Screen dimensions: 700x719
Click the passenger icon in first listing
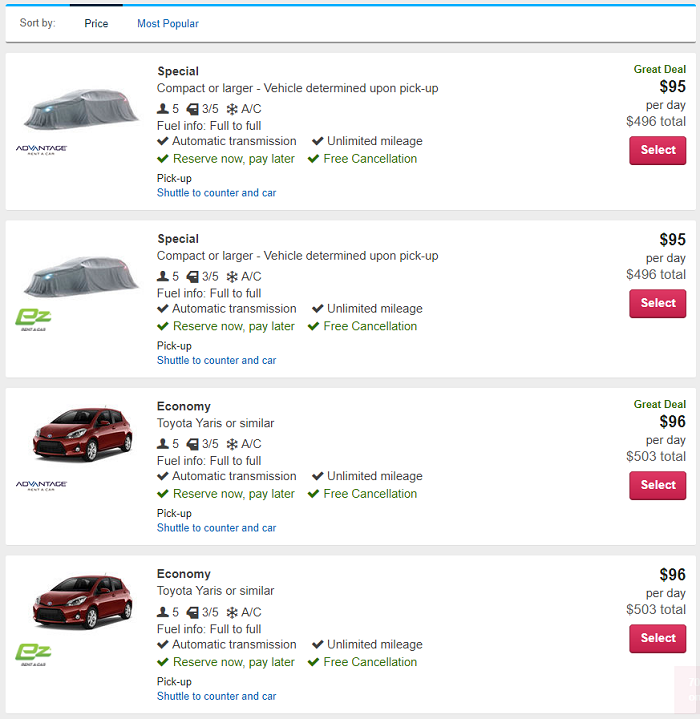[163, 109]
